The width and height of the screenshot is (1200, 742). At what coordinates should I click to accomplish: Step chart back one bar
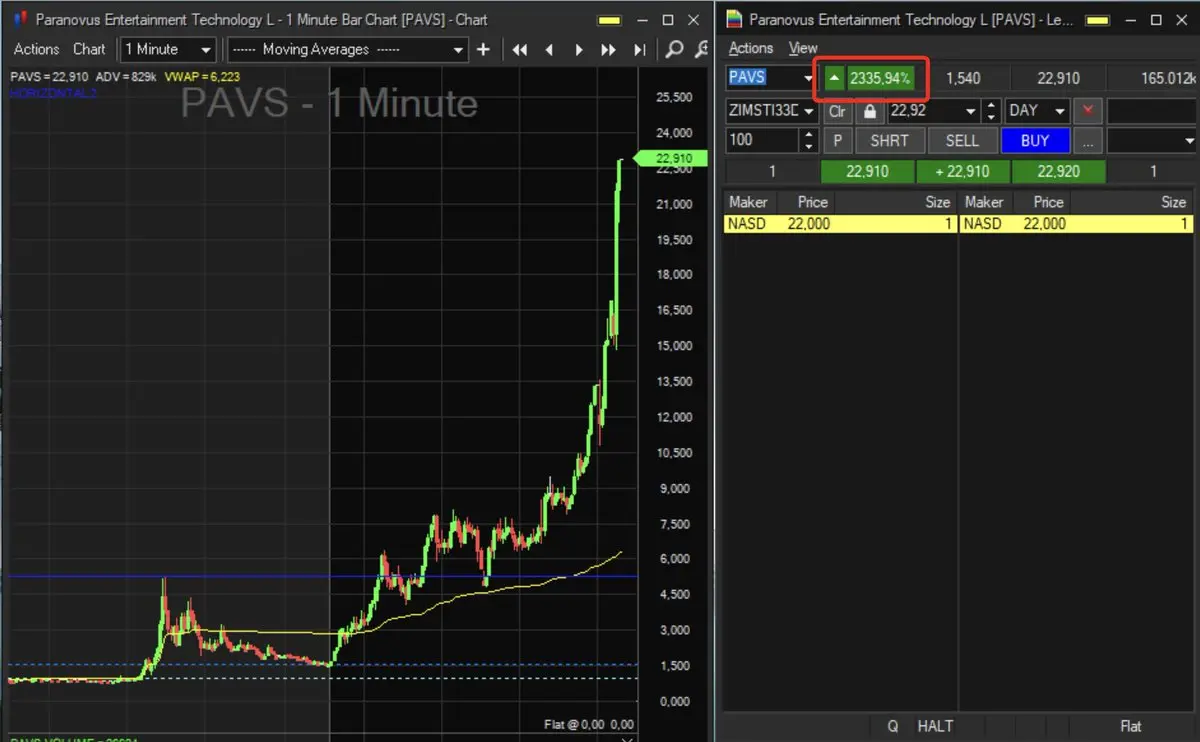(x=549, y=49)
